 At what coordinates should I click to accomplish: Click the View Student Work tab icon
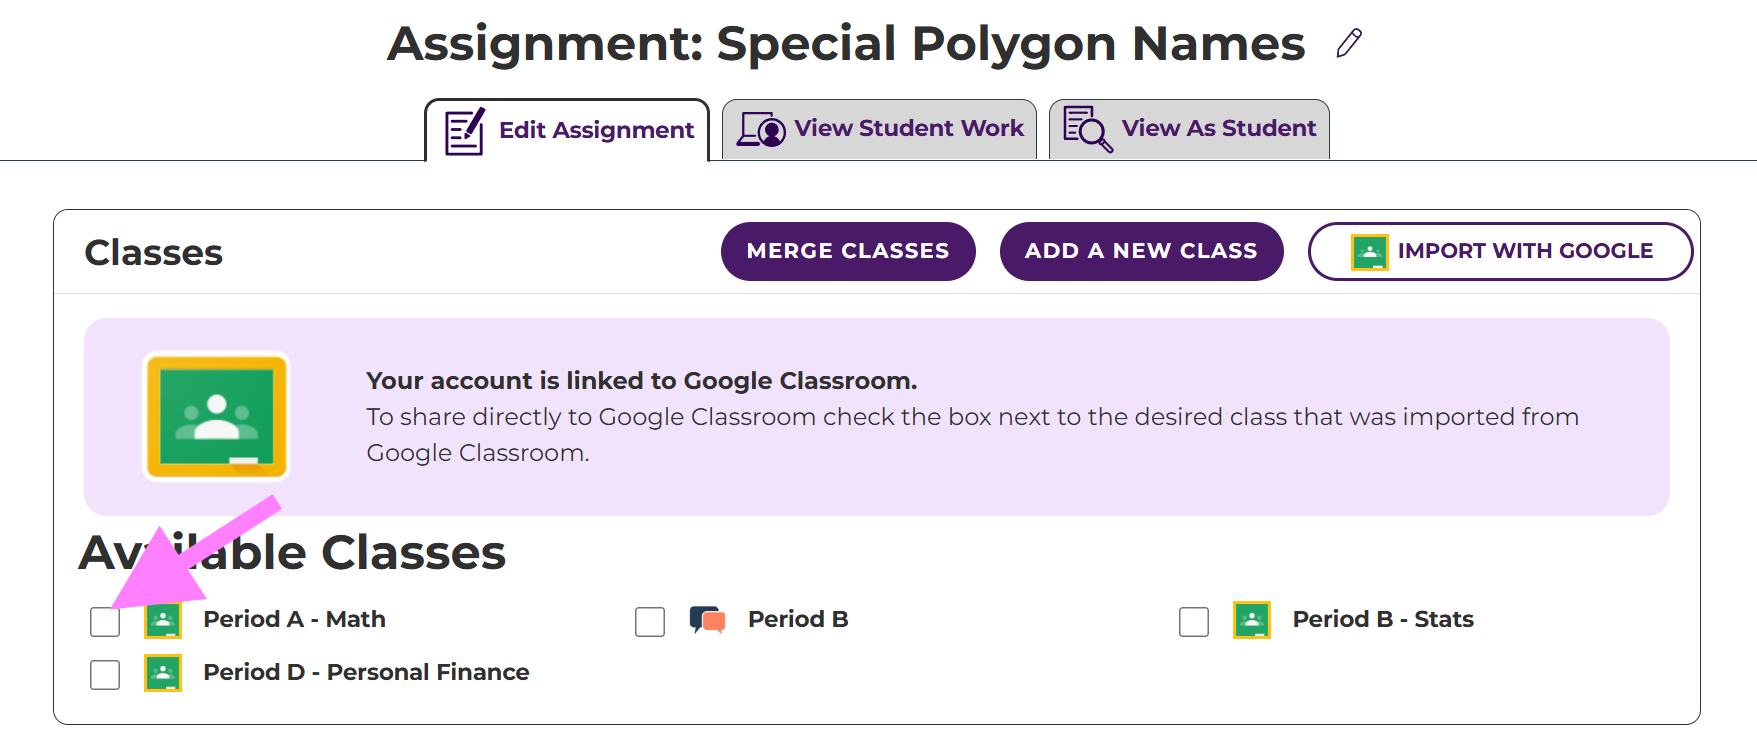click(761, 129)
